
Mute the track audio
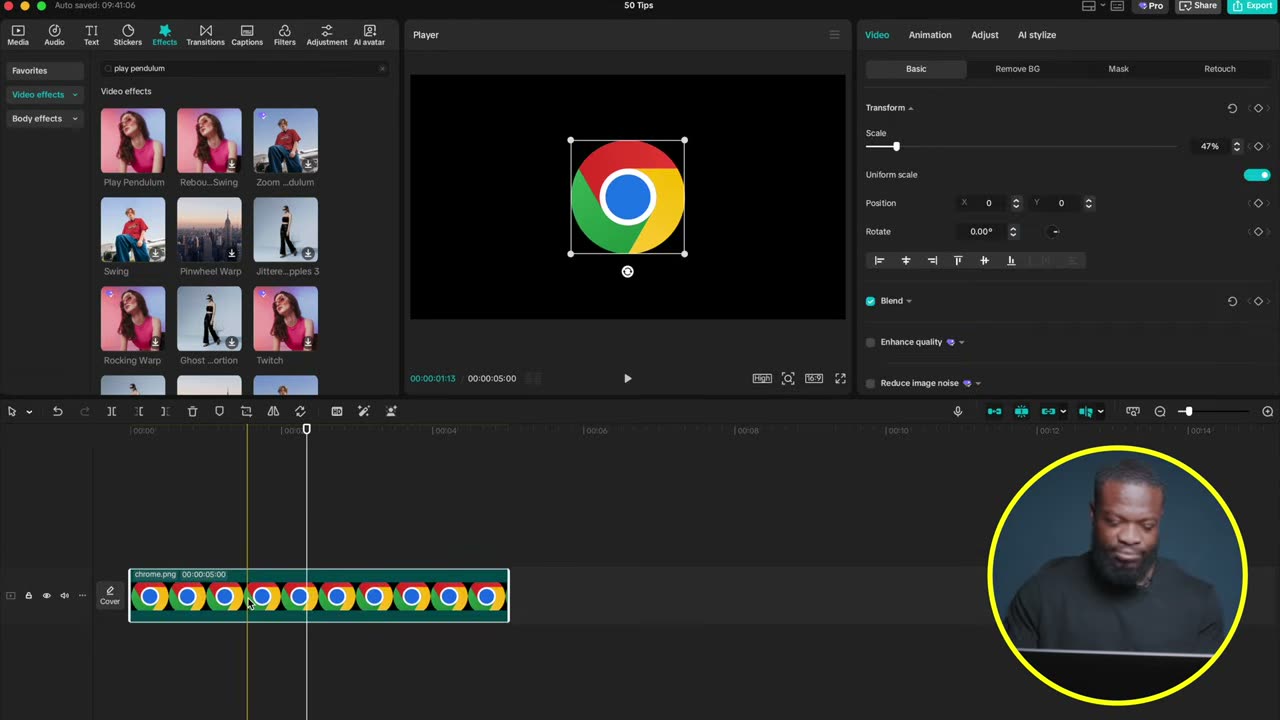pyautogui.click(x=64, y=596)
